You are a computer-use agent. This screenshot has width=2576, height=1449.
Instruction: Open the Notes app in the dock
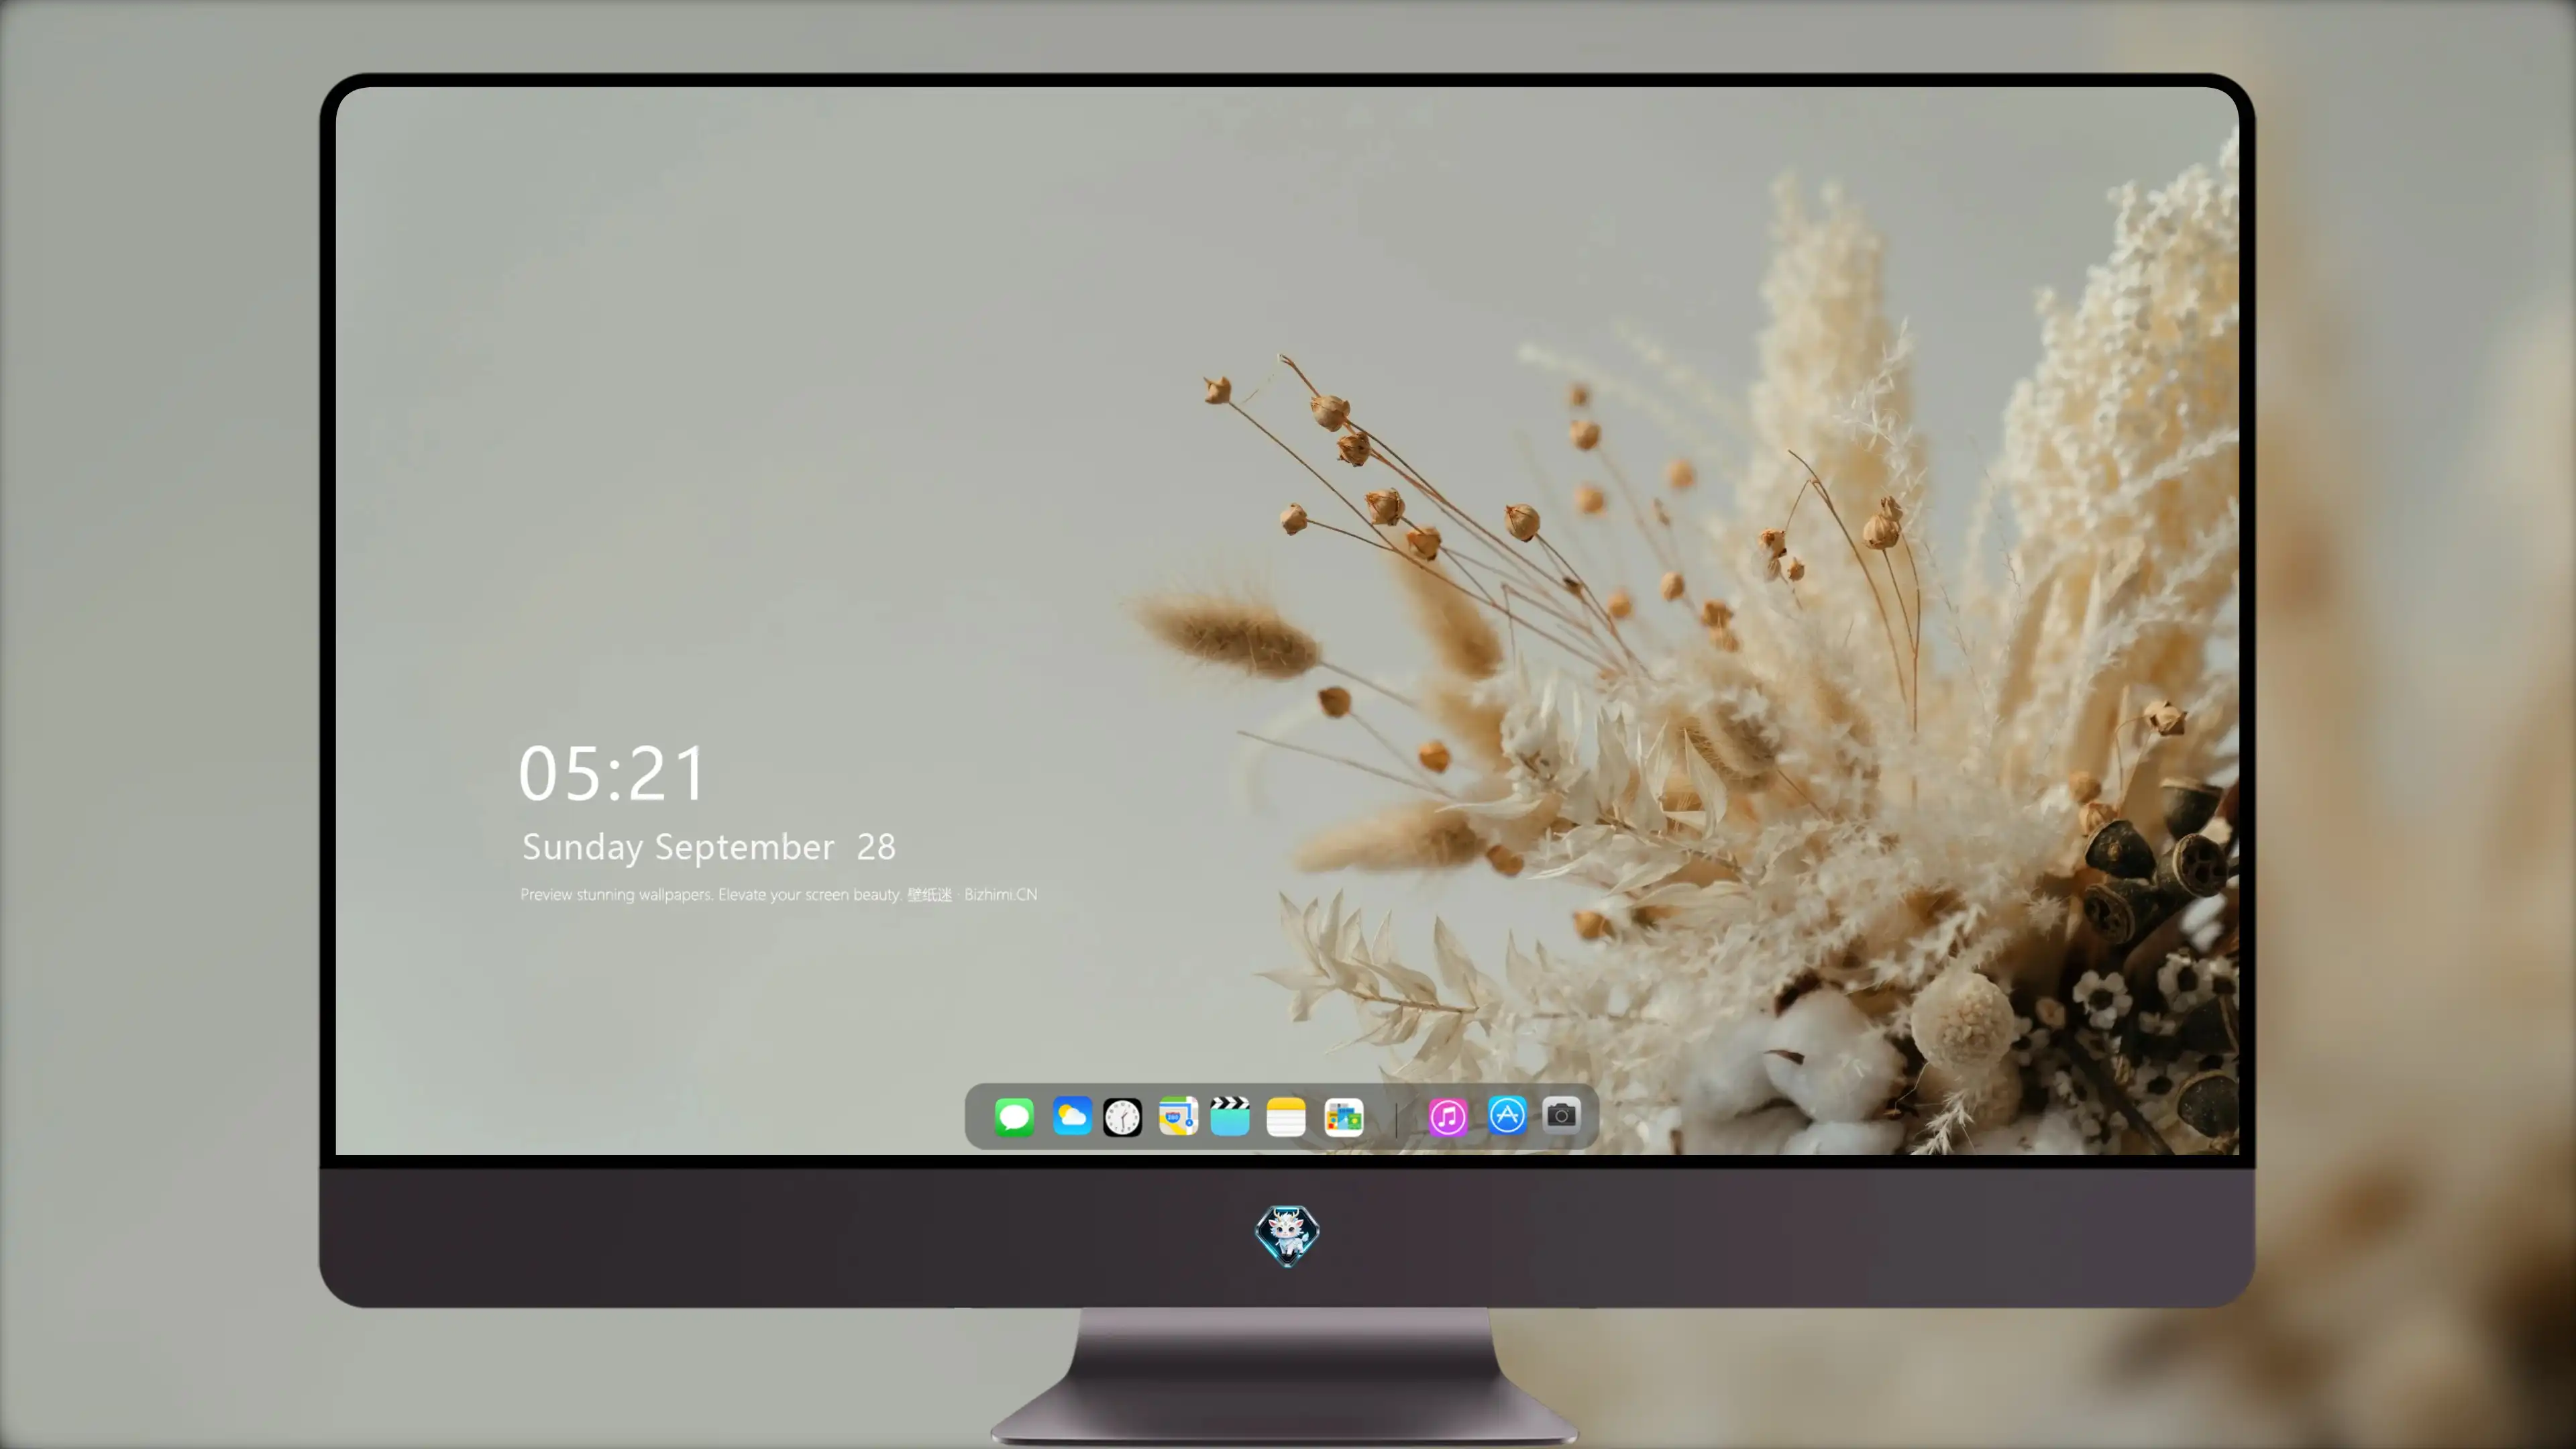coord(1286,1117)
